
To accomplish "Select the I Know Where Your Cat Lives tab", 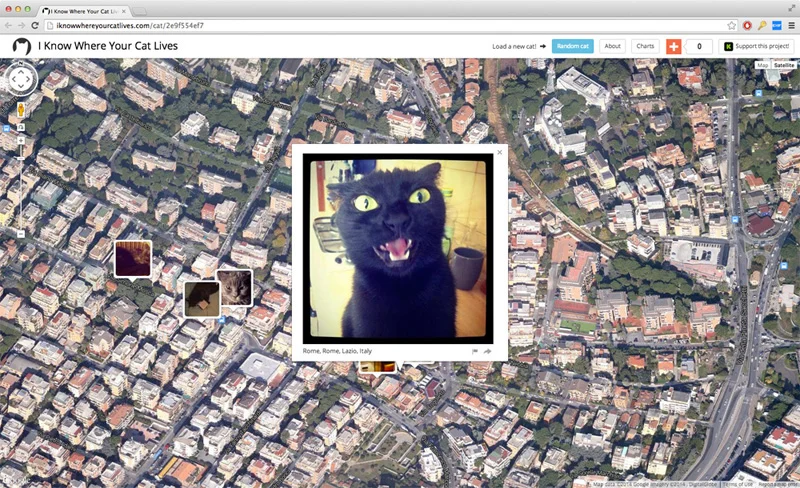I will tap(84, 11).
